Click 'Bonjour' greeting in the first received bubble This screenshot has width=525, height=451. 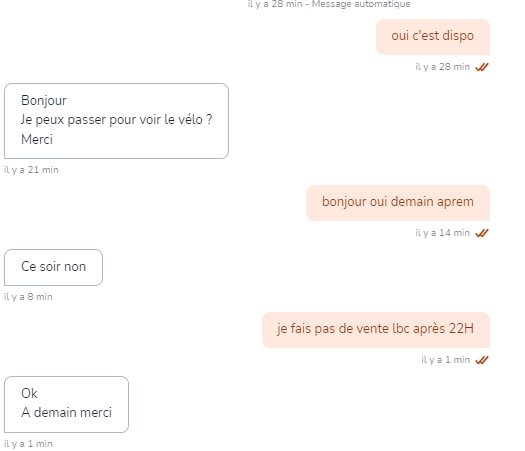click(44, 101)
